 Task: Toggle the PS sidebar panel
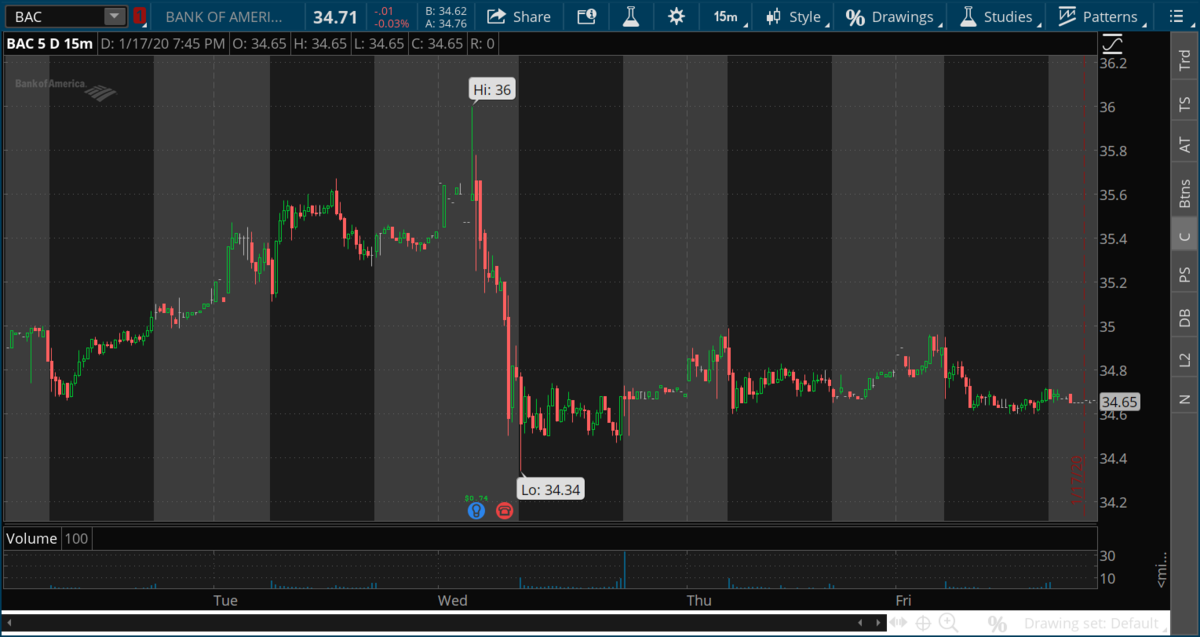click(x=1185, y=274)
